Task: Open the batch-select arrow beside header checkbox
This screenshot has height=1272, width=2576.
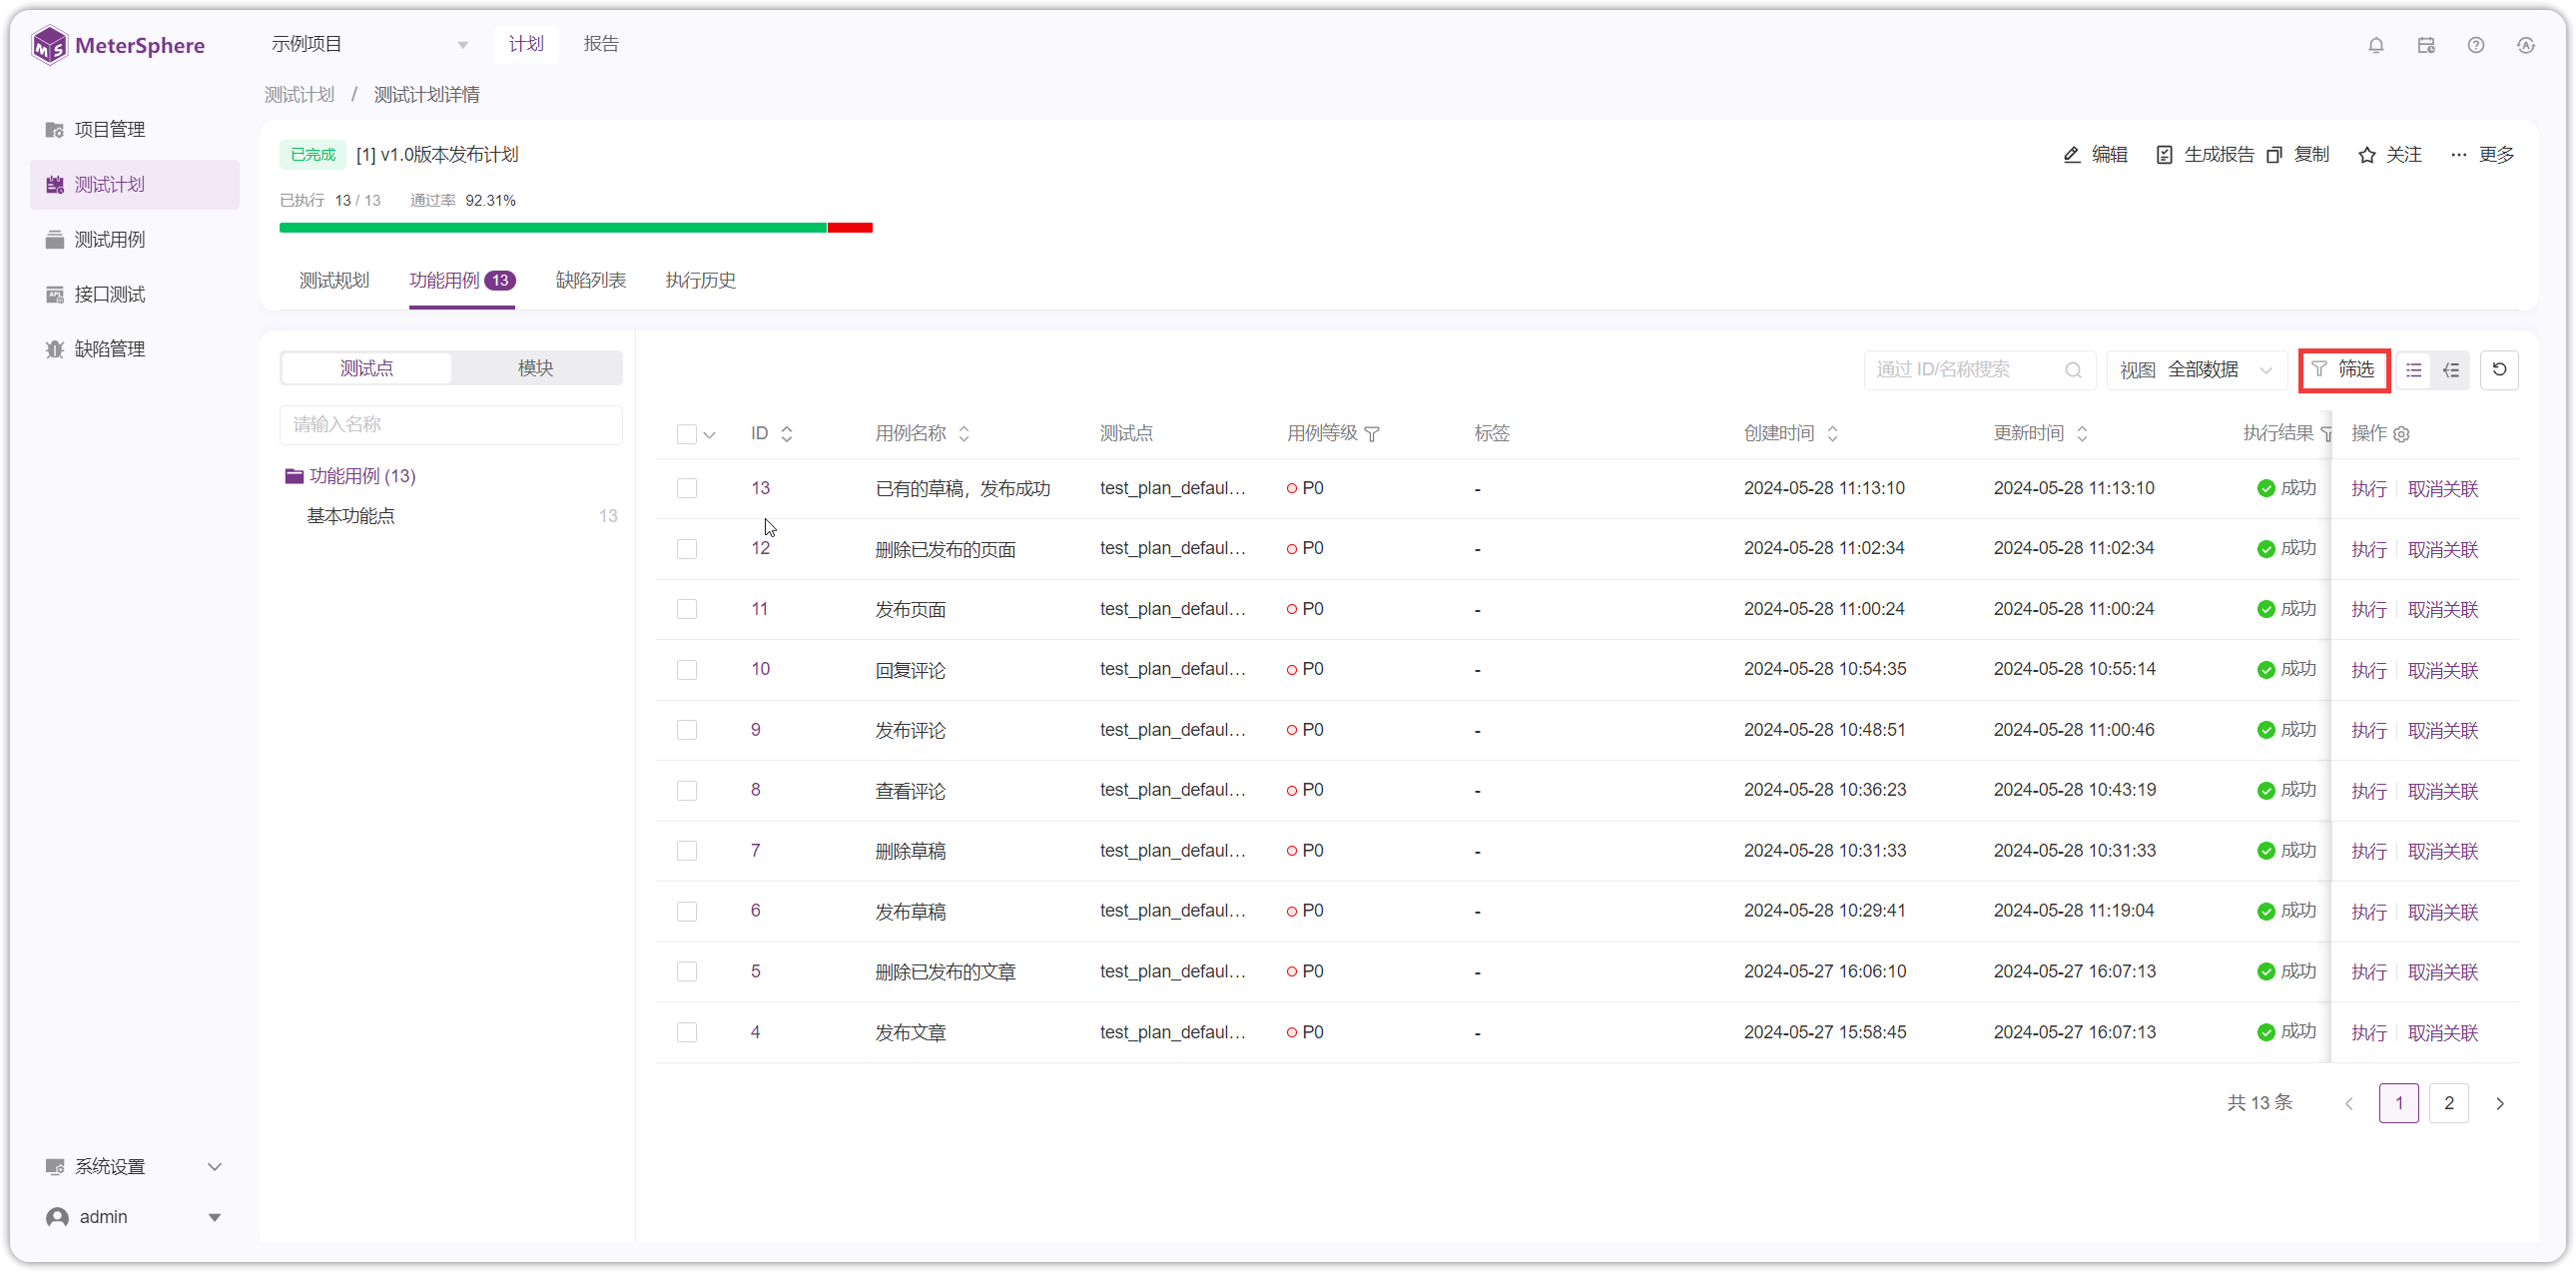Action: tap(709, 435)
